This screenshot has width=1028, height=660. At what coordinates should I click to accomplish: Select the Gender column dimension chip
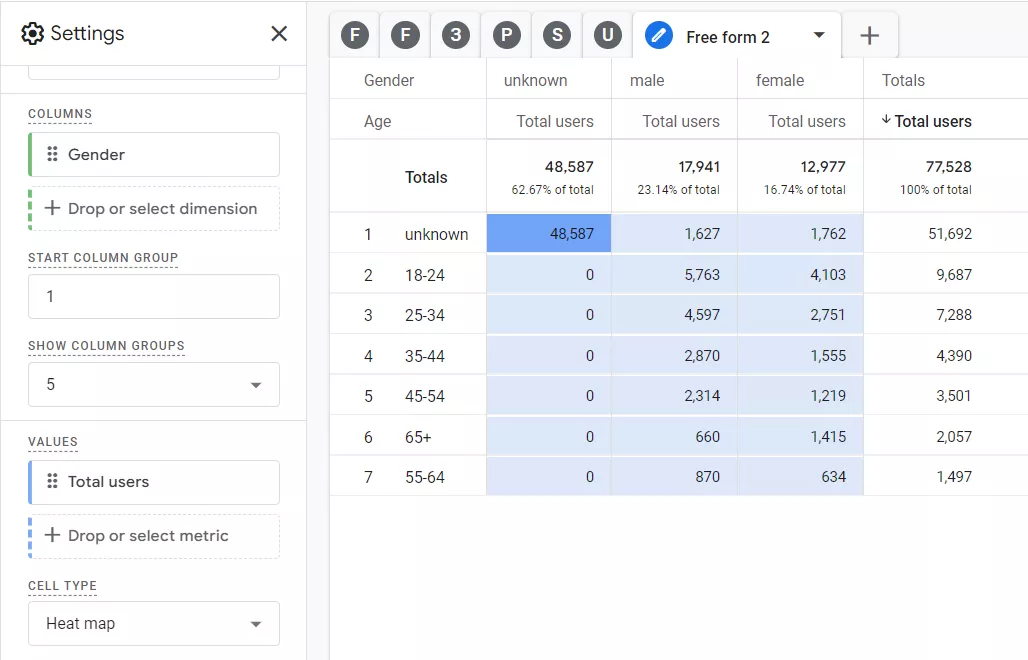pos(154,155)
